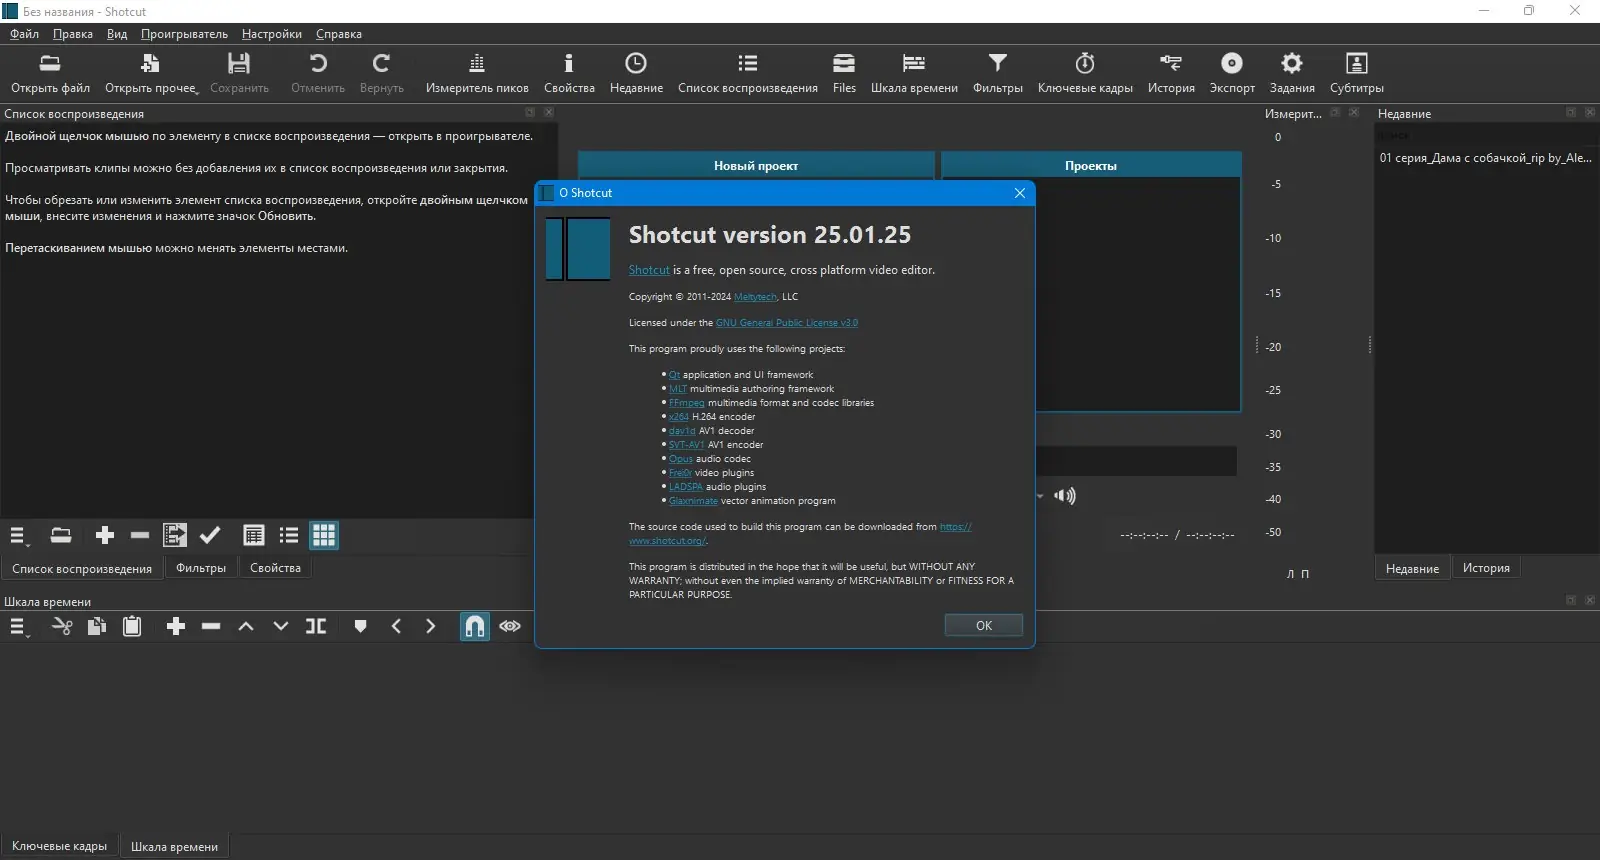
Task: Click the clipboard paste icon in timeline toolbar
Action: pos(132,627)
